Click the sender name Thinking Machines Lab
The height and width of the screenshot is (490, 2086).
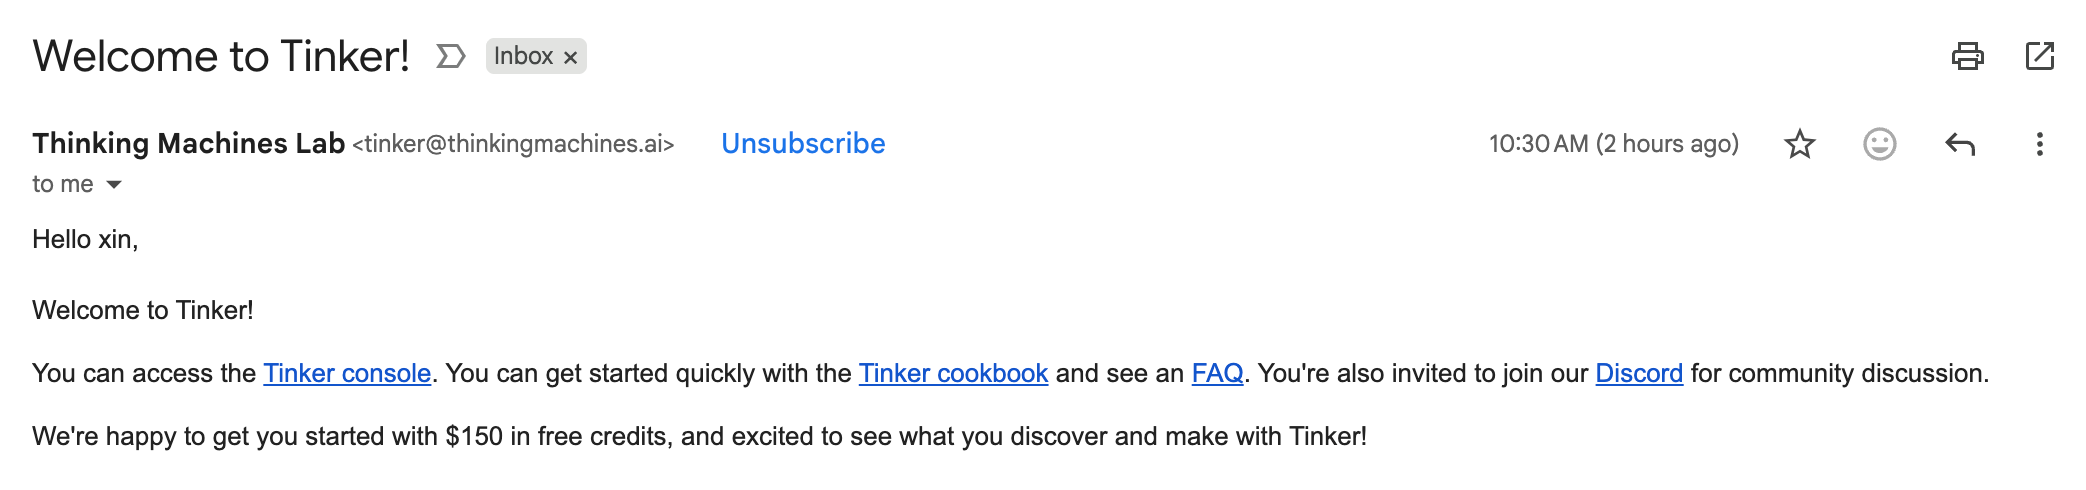188,144
